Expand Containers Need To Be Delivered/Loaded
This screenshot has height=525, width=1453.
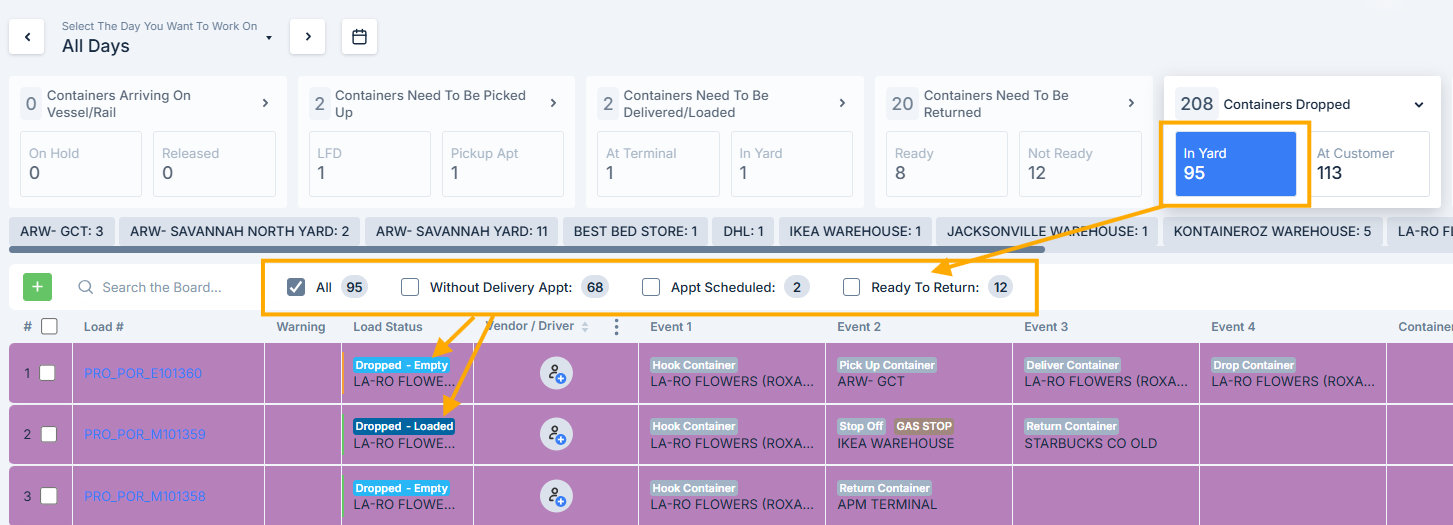pos(842,103)
